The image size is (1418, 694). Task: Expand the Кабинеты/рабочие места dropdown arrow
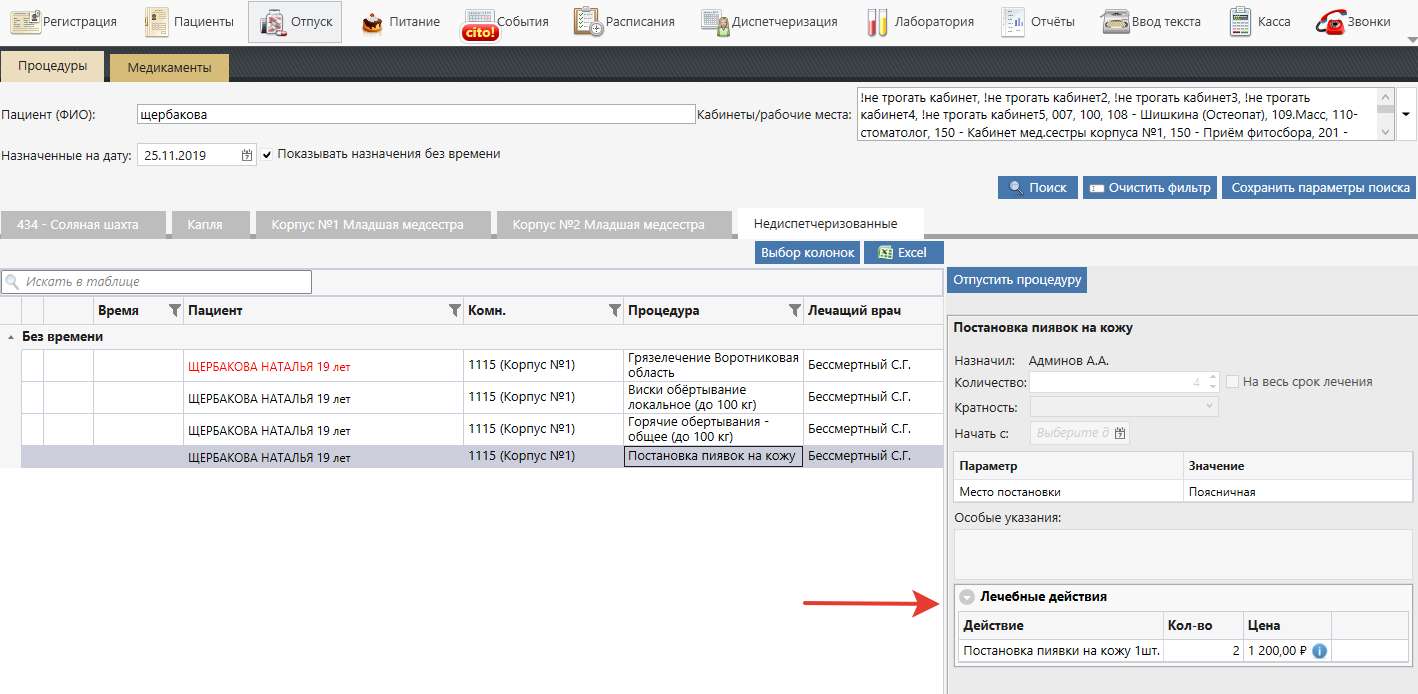(x=1406, y=114)
